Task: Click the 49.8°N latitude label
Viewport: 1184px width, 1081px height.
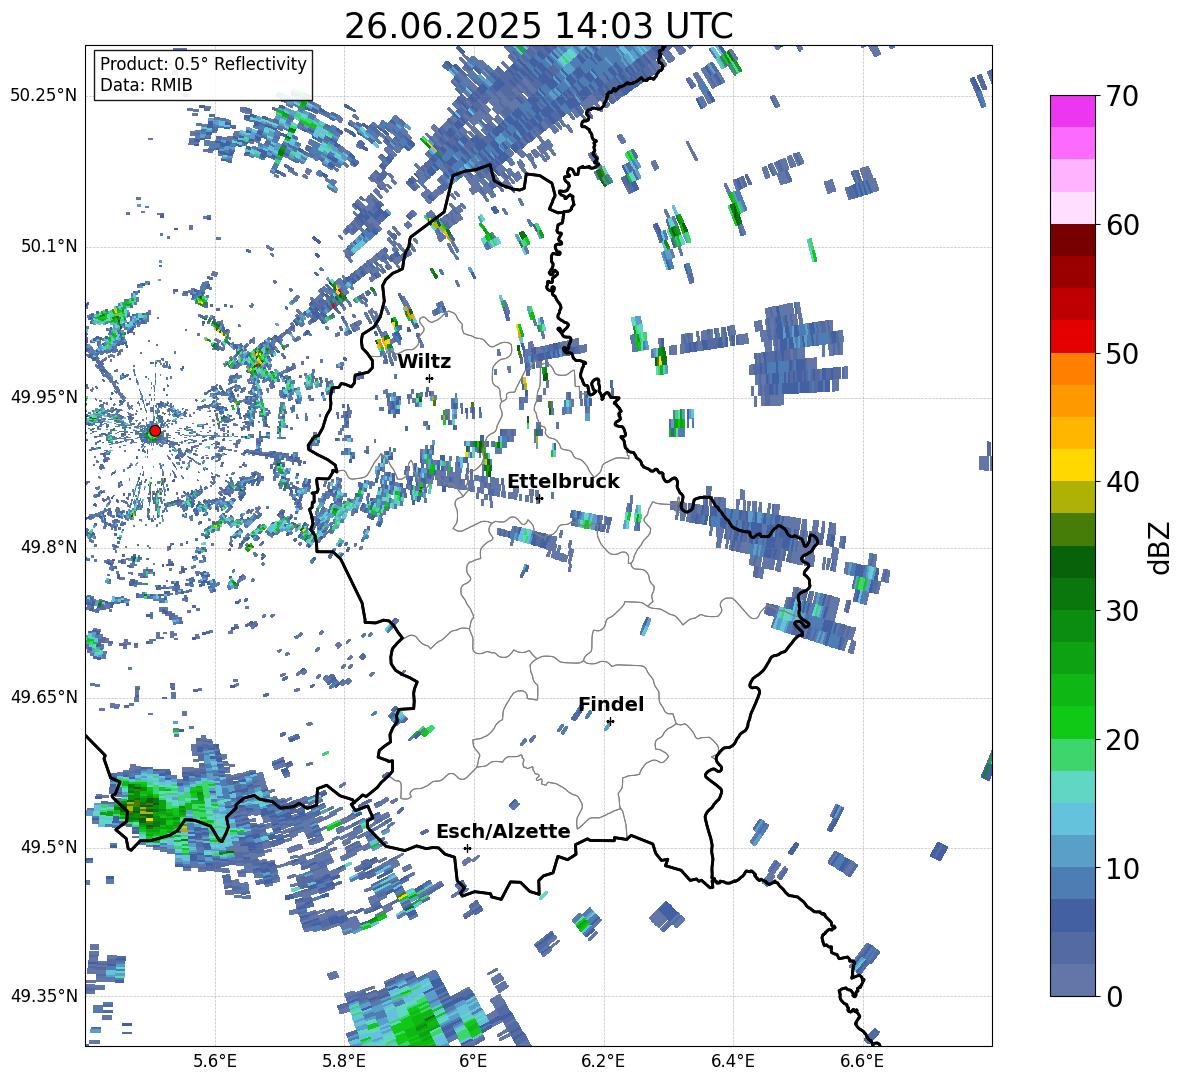Action: coord(48,547)
